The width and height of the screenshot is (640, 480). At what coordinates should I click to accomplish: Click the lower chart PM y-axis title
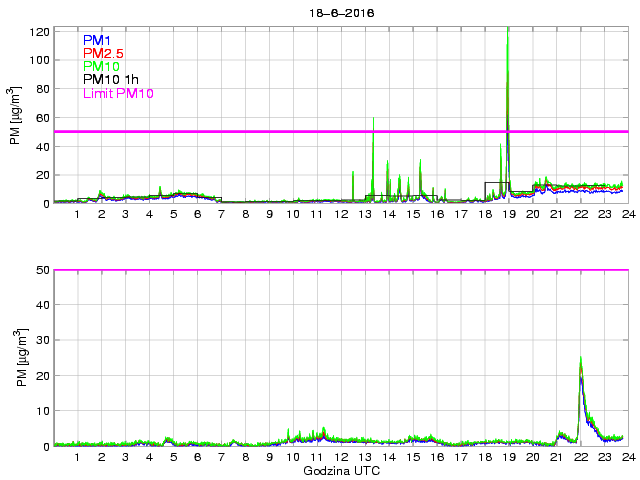click(x=21, y=358)
